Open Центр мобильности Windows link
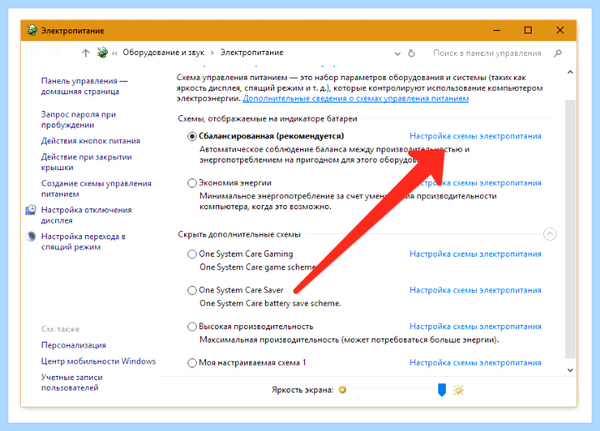This screenshot has height=431, width=600. (98, 361)
